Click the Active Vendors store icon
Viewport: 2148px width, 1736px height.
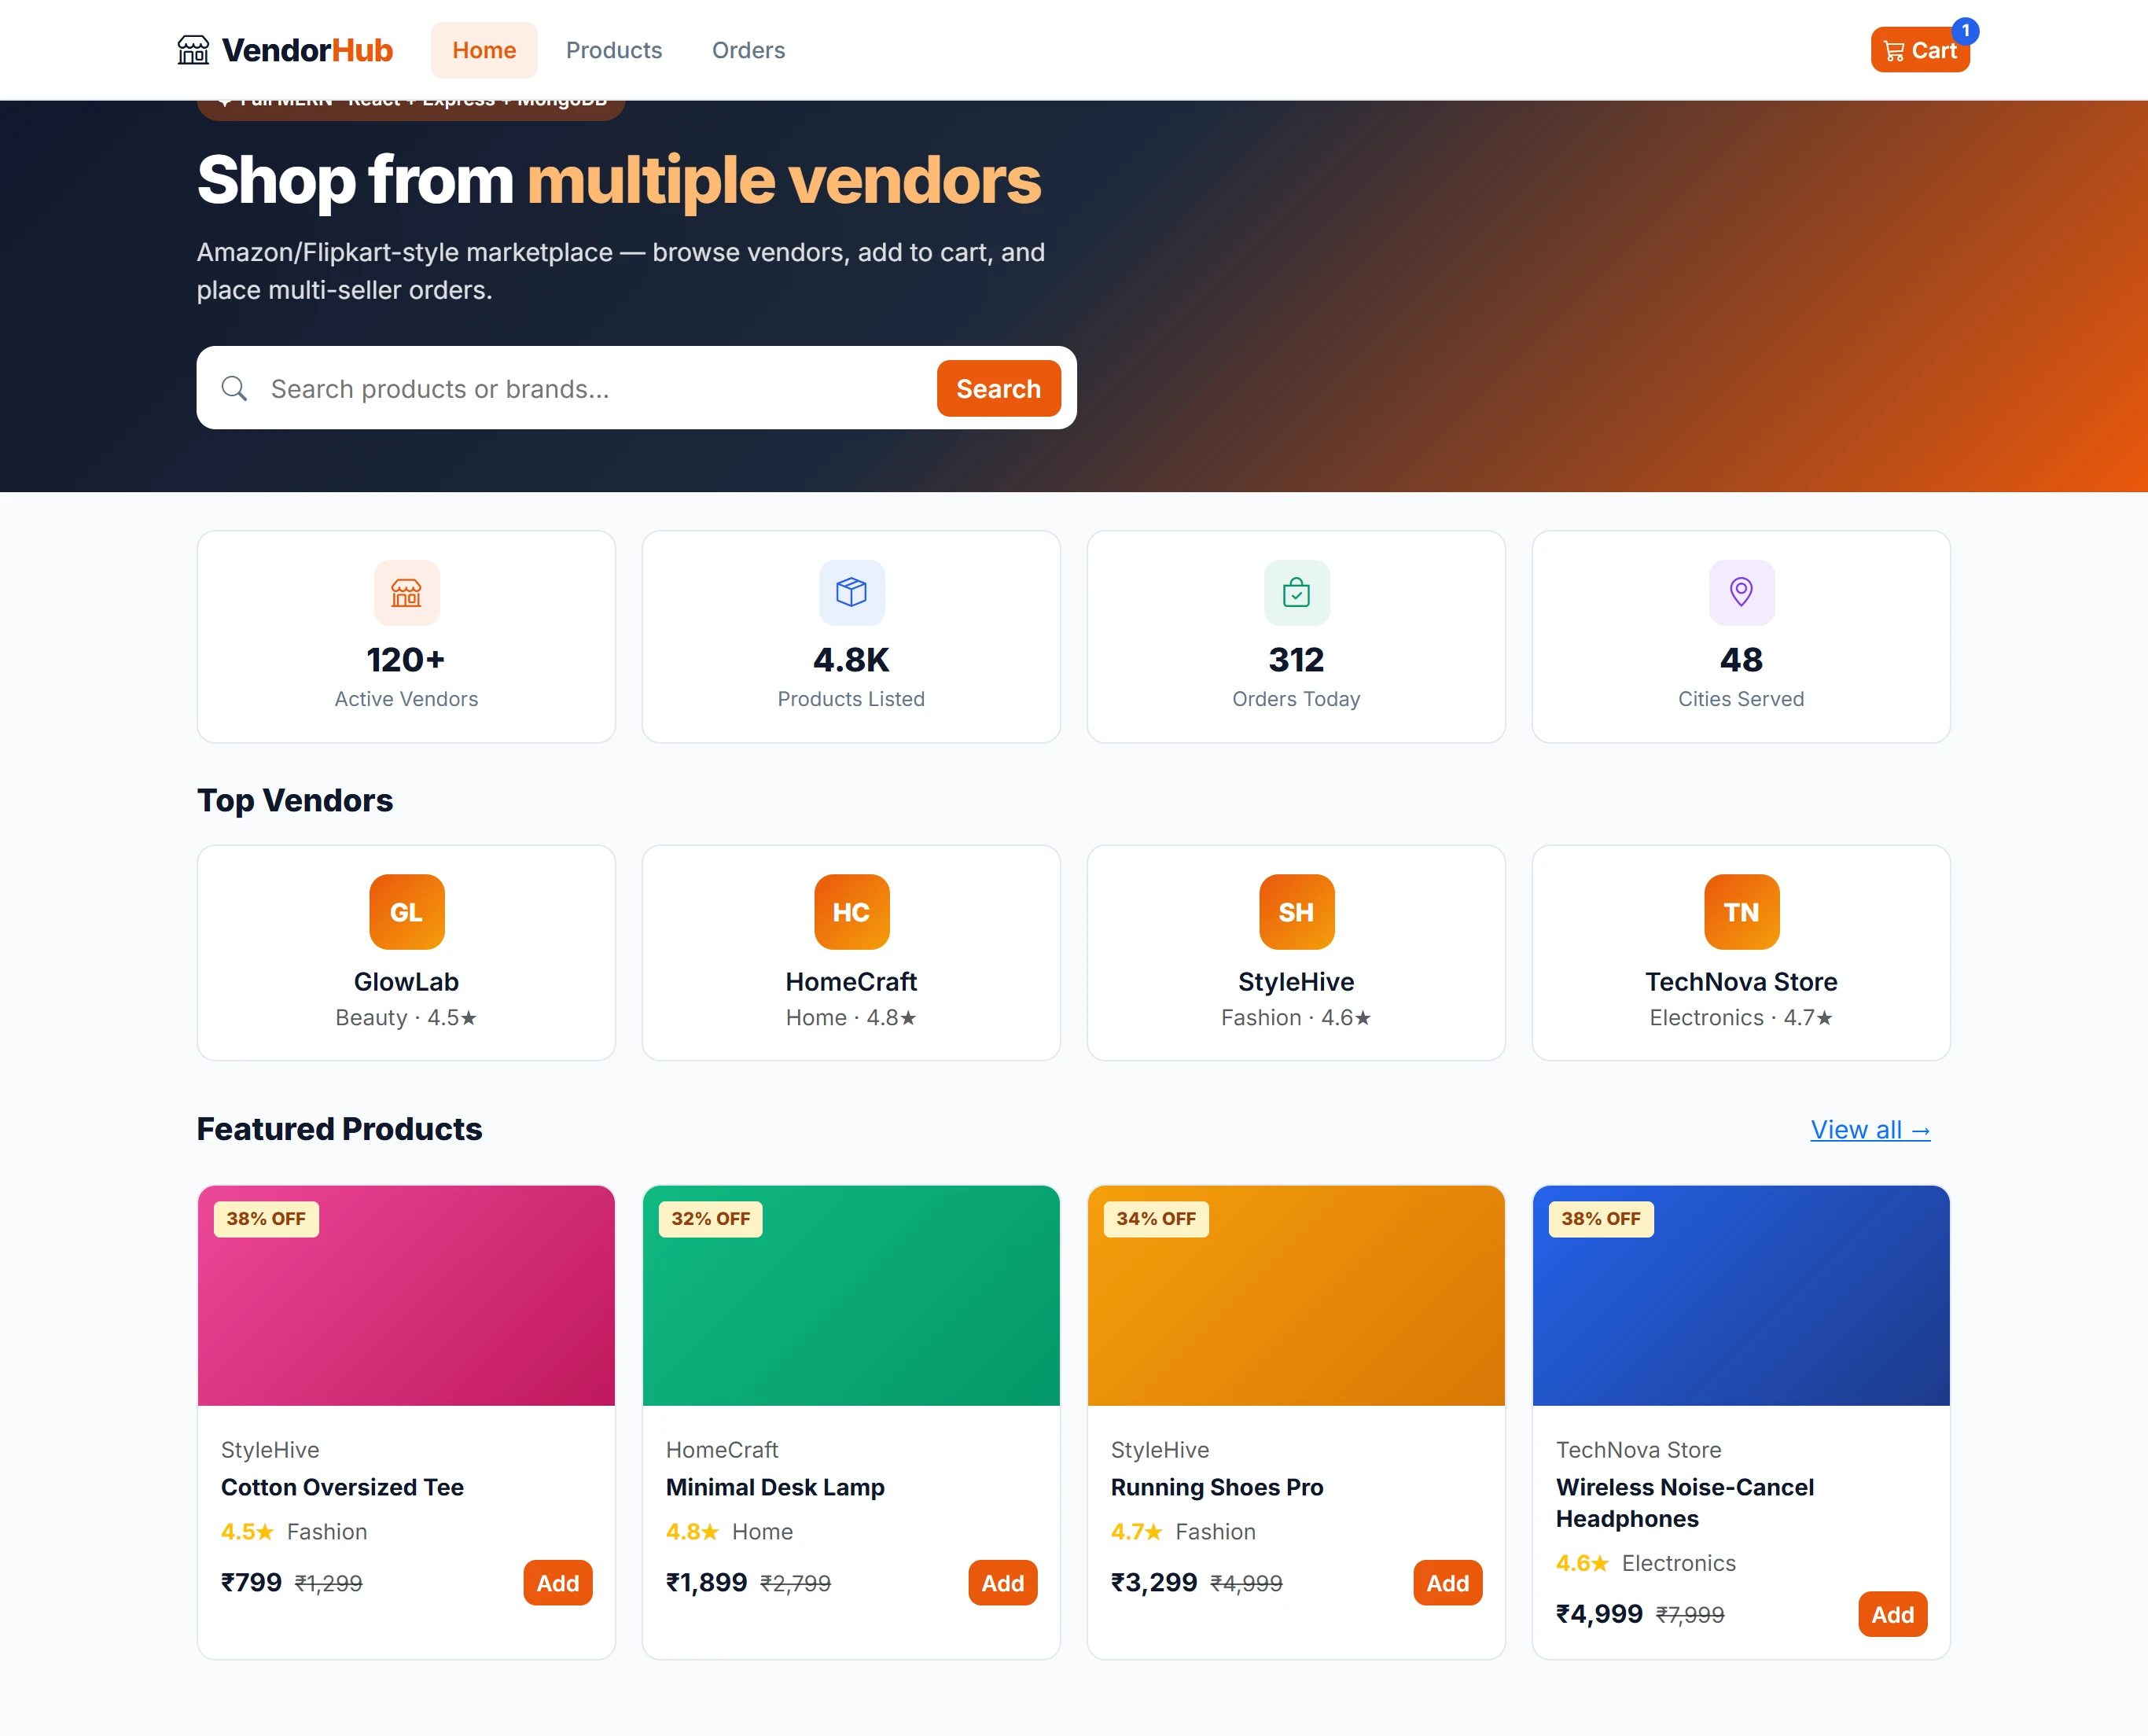[406, 592]
